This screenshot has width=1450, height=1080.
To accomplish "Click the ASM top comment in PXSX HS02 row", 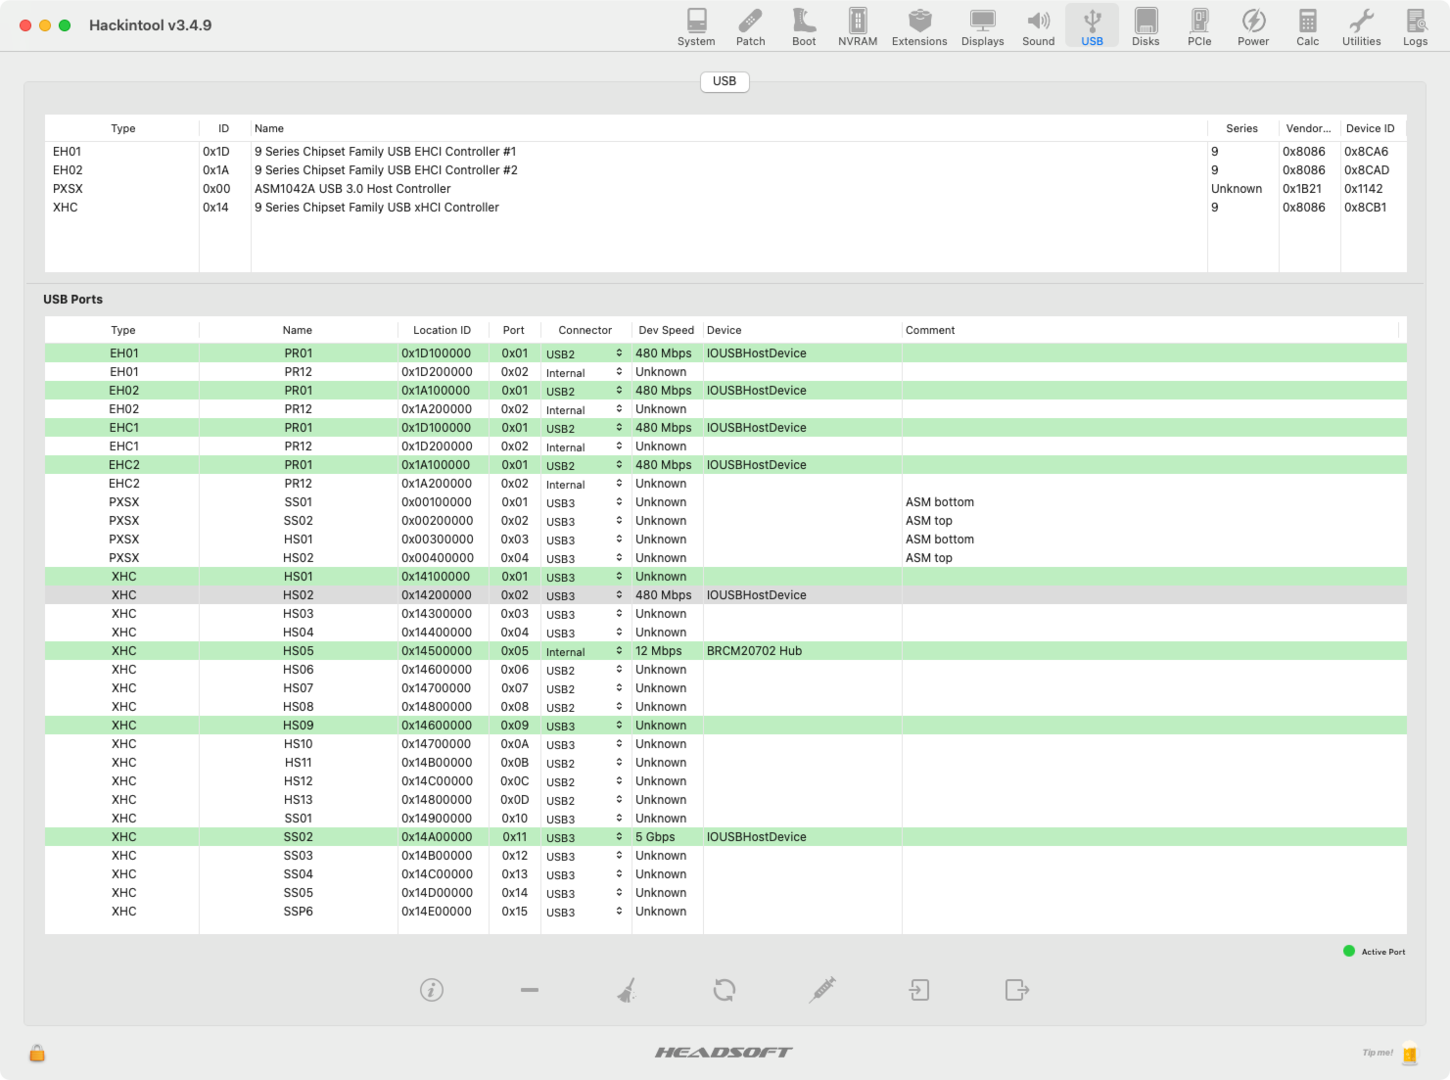I will click(x=929, y=558).
